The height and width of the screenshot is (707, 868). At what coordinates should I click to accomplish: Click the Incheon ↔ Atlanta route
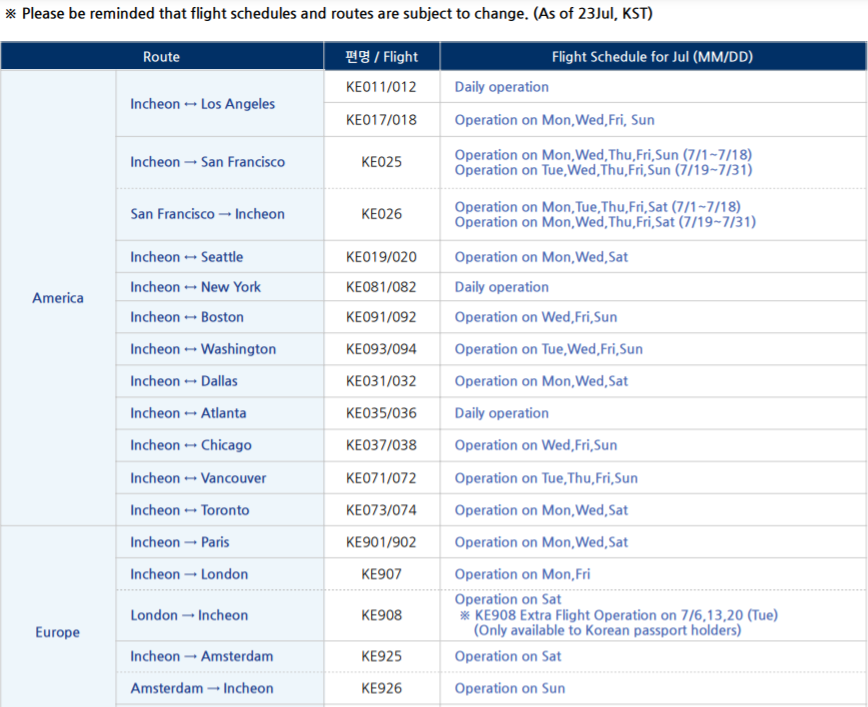(x=188, y=413)
